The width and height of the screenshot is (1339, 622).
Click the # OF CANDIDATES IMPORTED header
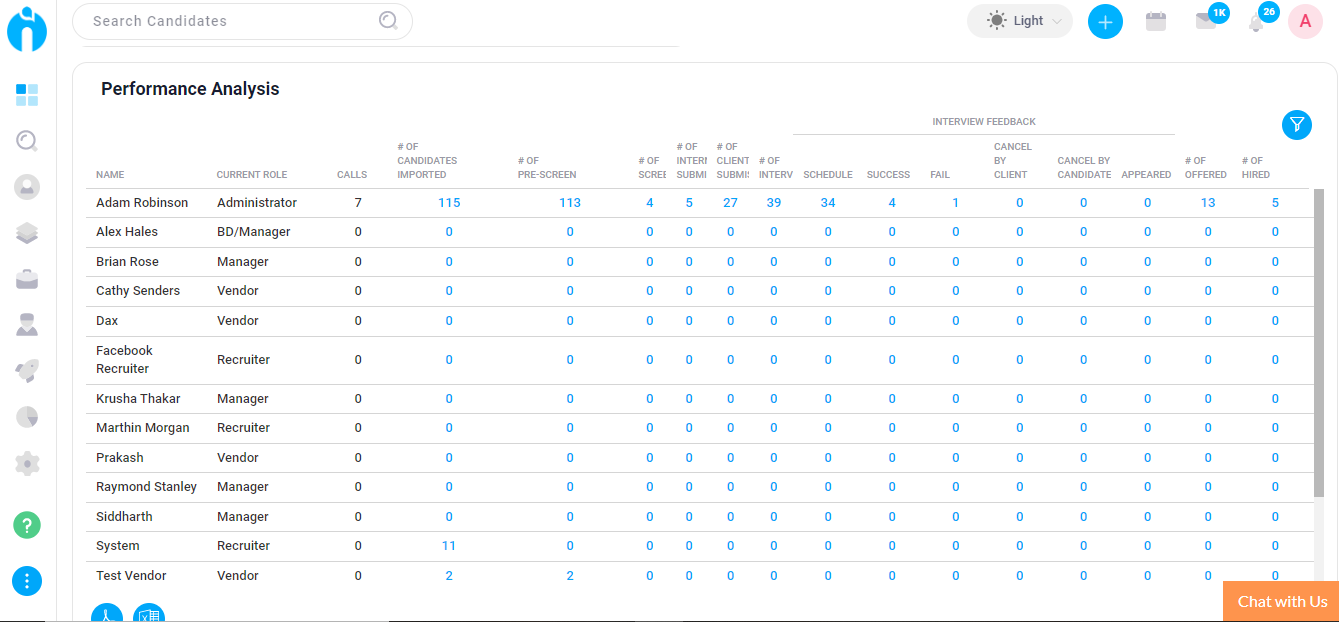coord(427,161)
